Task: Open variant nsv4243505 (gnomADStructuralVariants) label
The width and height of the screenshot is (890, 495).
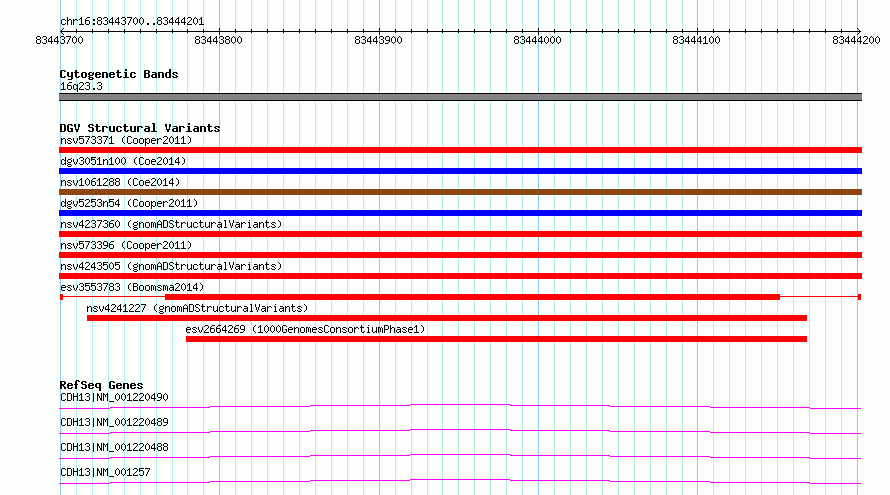Action: pos(171,266)
